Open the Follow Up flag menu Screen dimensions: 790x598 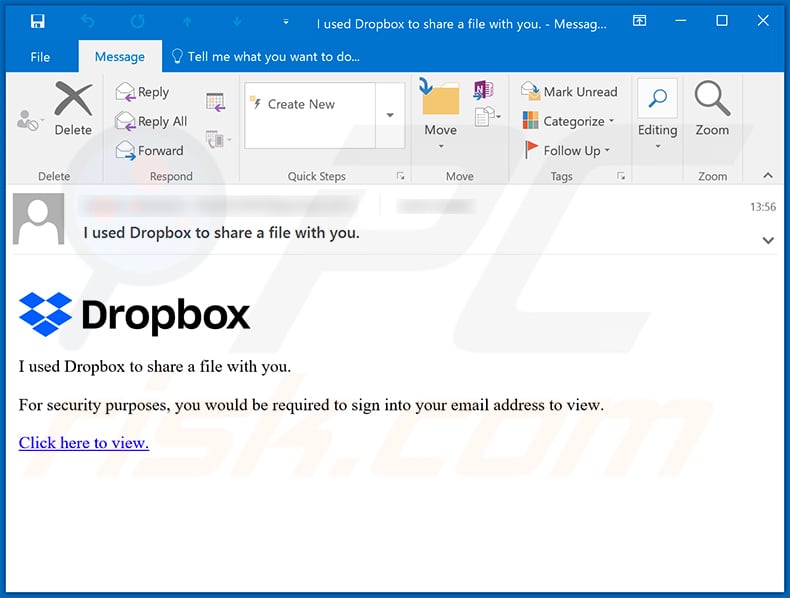pos(567,151)
